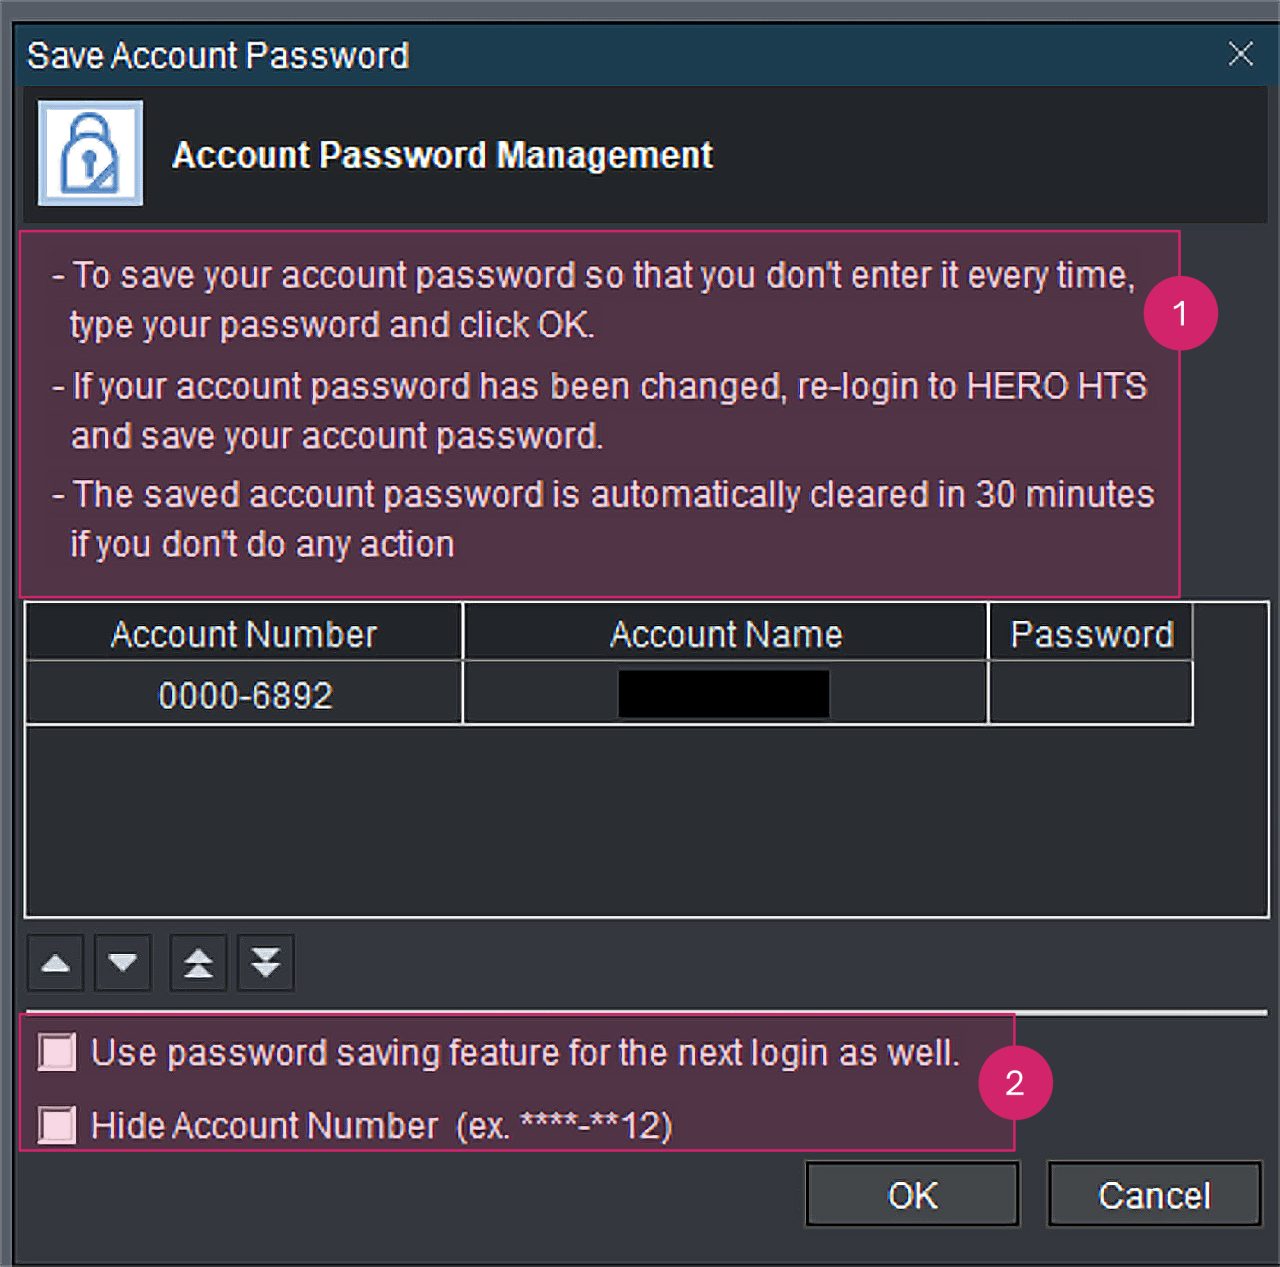Click the move down arrow button

point(123,963)
